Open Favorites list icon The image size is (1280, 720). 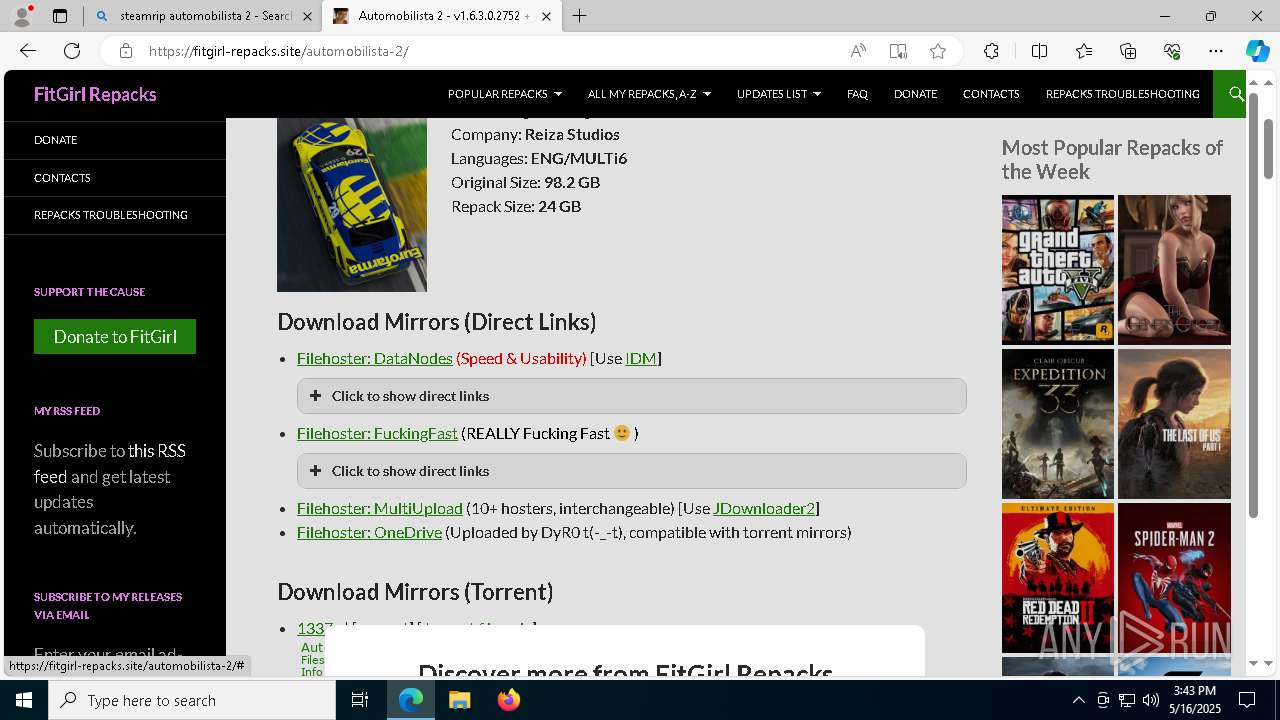(x=1084, y=51)
